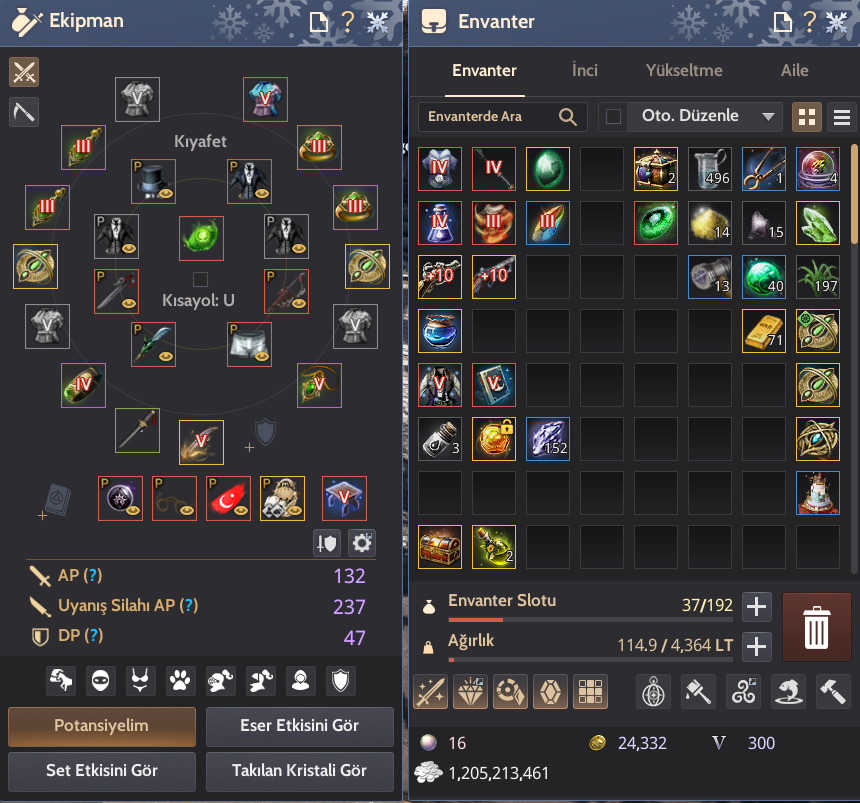Toggle the checkbox above Kısayol: U

[200, 279]
